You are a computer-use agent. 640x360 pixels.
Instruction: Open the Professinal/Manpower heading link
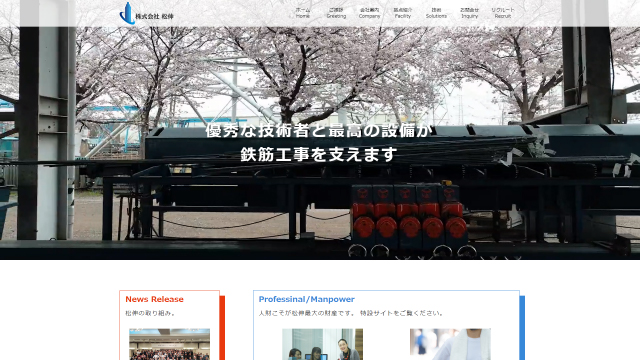click(307, 299)
